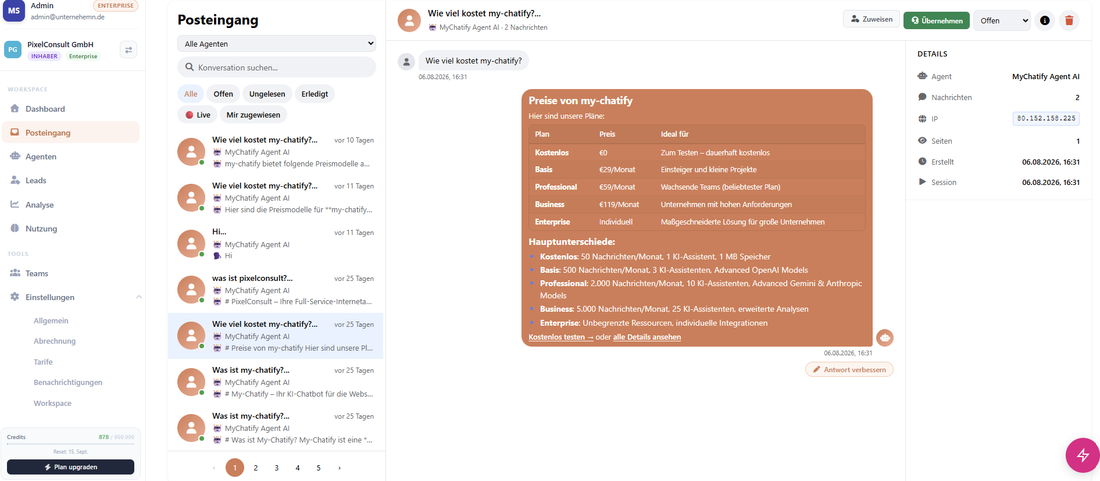Open the 'was ist pixelconsult?' conversation
The image size is (1100, 481).
[276, 290]
